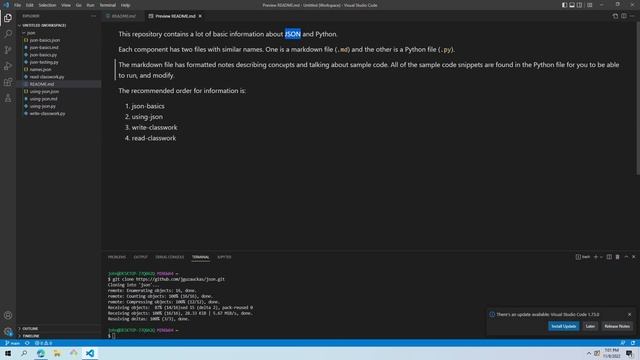Screen dimensions: 640x360
Task: Split the terminal panel
Action: tap(609, 257)
